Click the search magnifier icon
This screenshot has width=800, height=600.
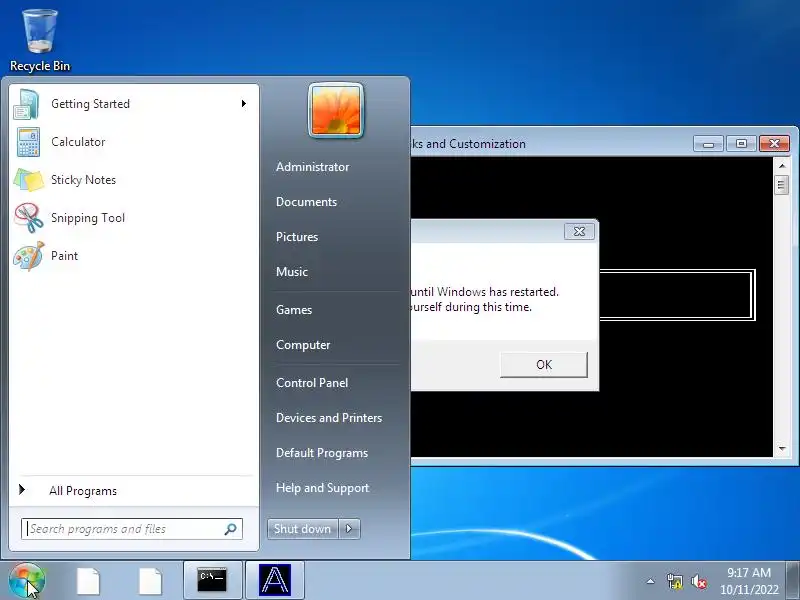231,529
